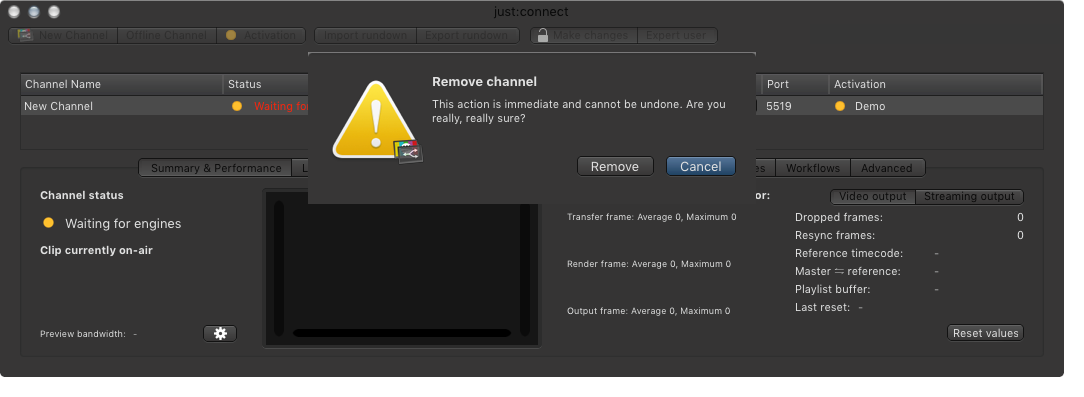Click the Reset values button
The image size is (1084, 397).
coord(985,333)
